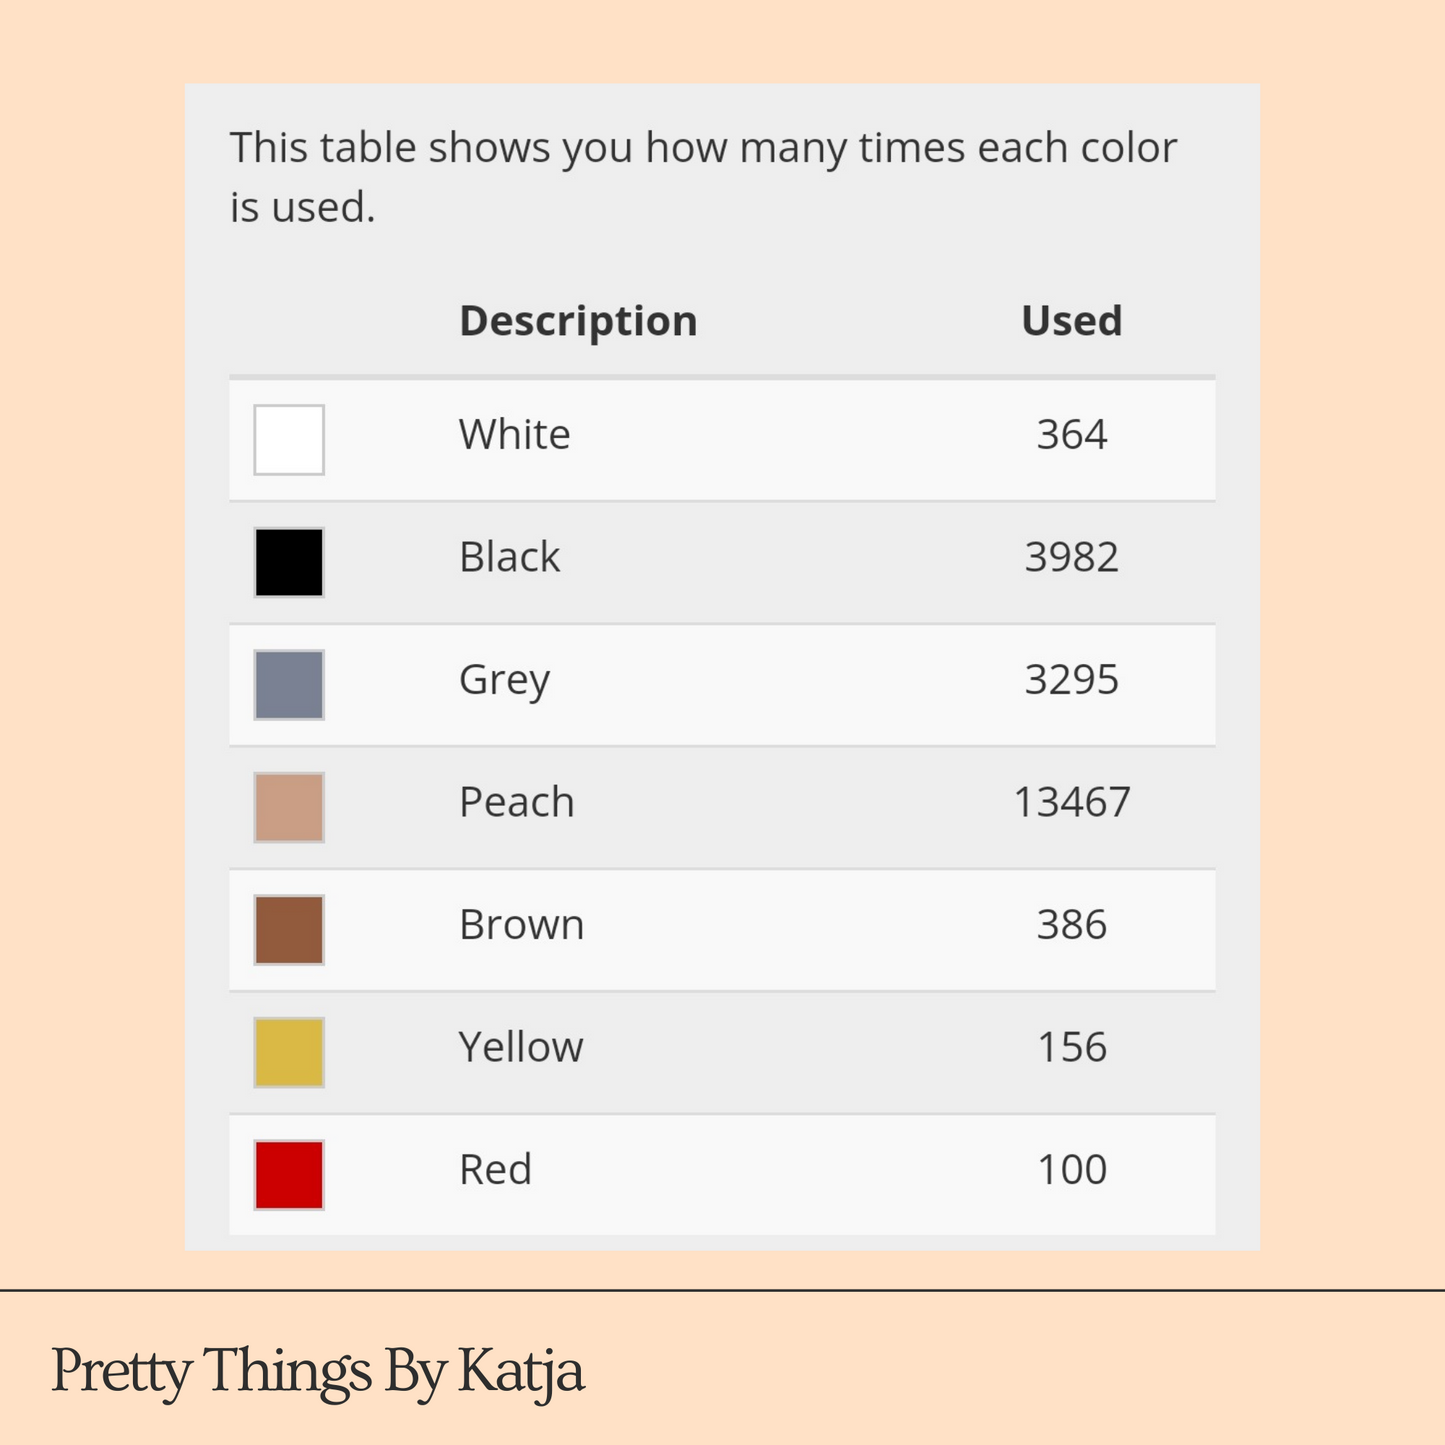
Task: Click the White color swatch
Action: click(x=289, y=439)
